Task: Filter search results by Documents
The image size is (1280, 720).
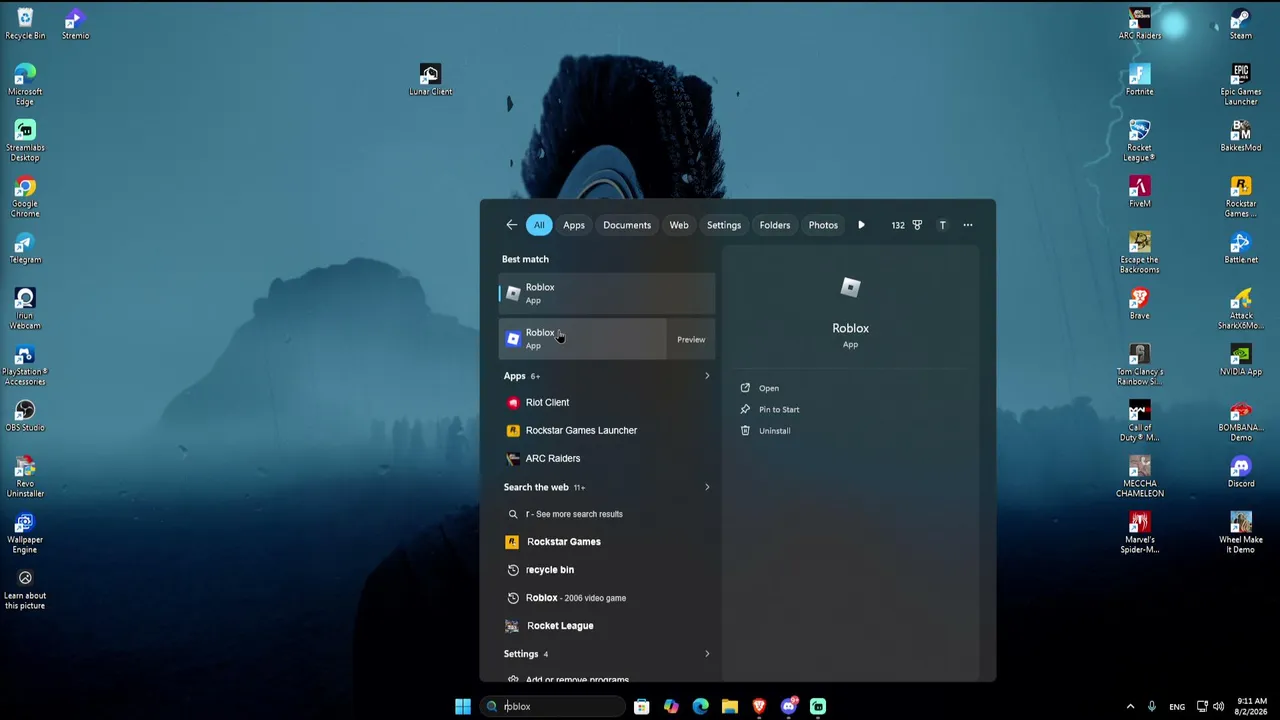Action: point(627,225)
